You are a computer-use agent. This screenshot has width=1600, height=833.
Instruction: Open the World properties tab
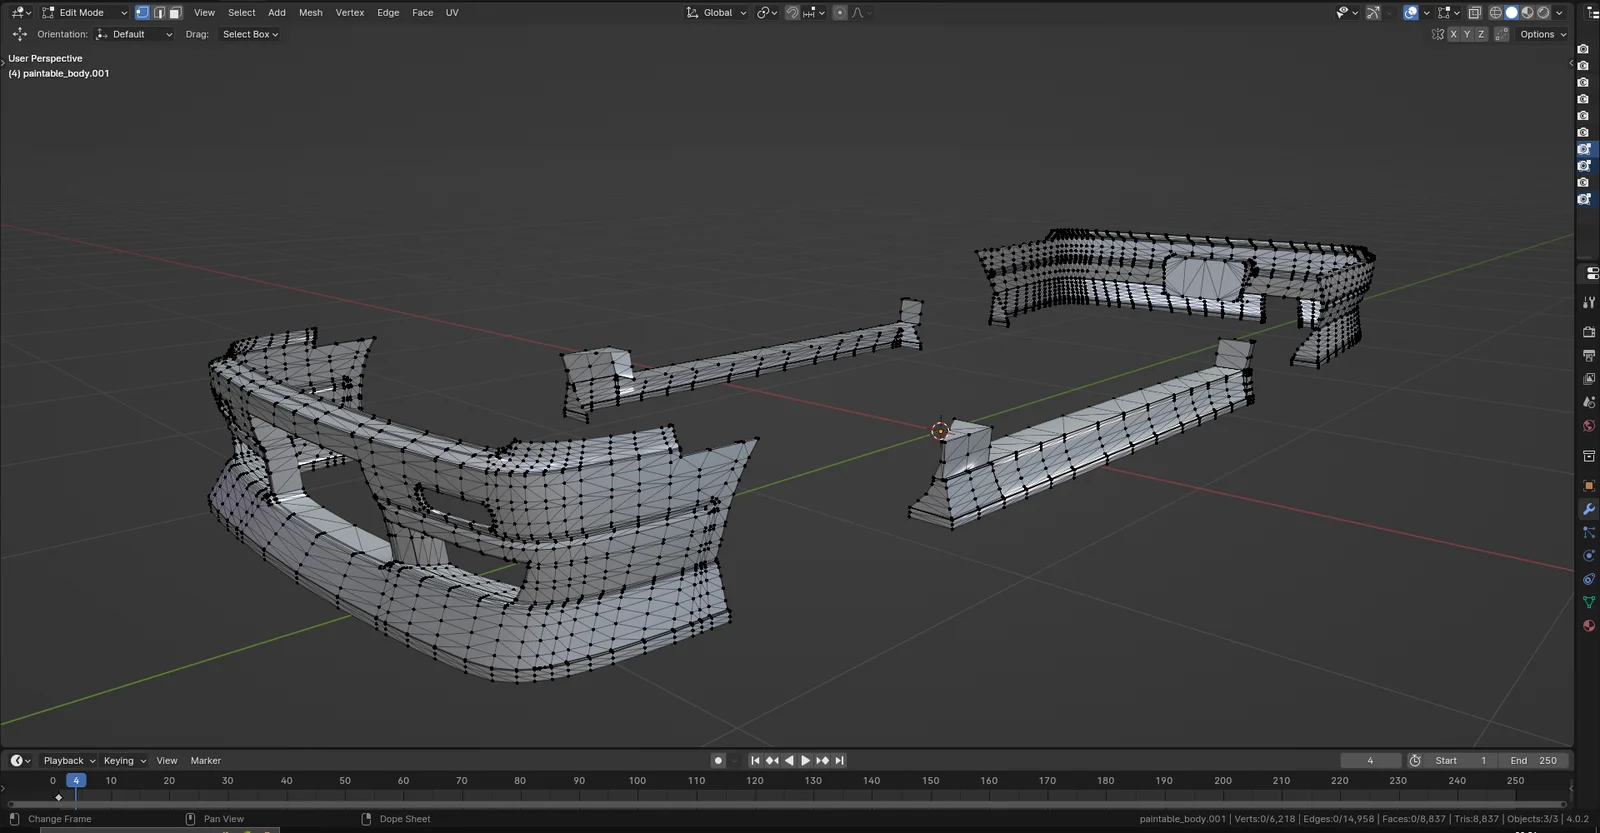click(x=1589, y=426)
